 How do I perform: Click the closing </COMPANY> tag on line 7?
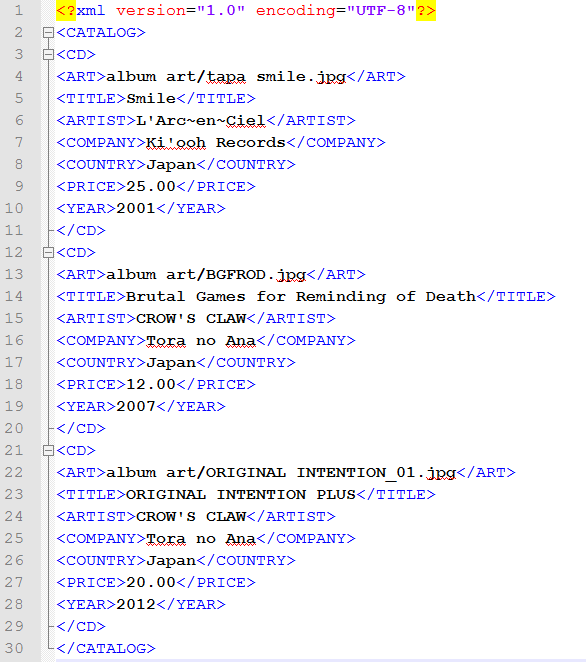pos(336,143)
